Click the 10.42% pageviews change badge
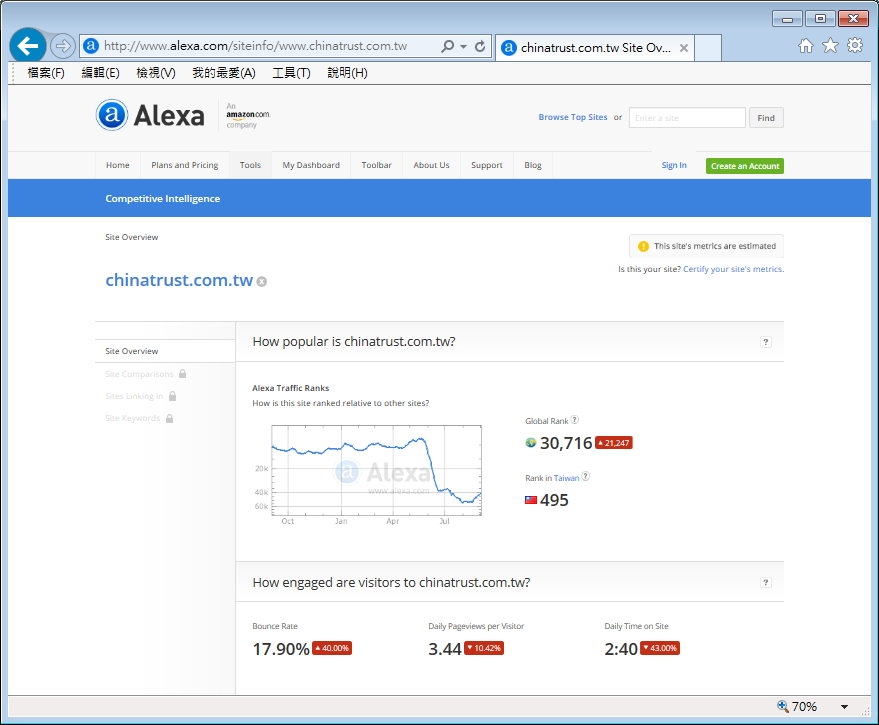879x725 pixels. pyautogui.click(x=484, y=648)
